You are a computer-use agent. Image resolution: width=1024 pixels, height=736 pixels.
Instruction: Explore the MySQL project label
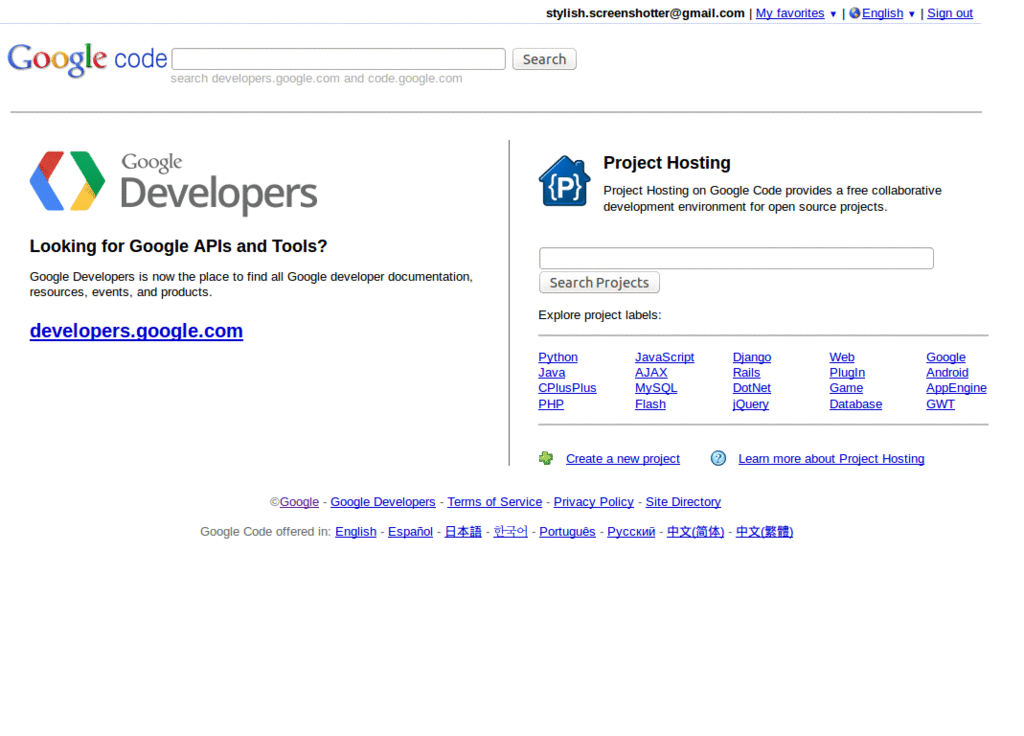(656, 388)
